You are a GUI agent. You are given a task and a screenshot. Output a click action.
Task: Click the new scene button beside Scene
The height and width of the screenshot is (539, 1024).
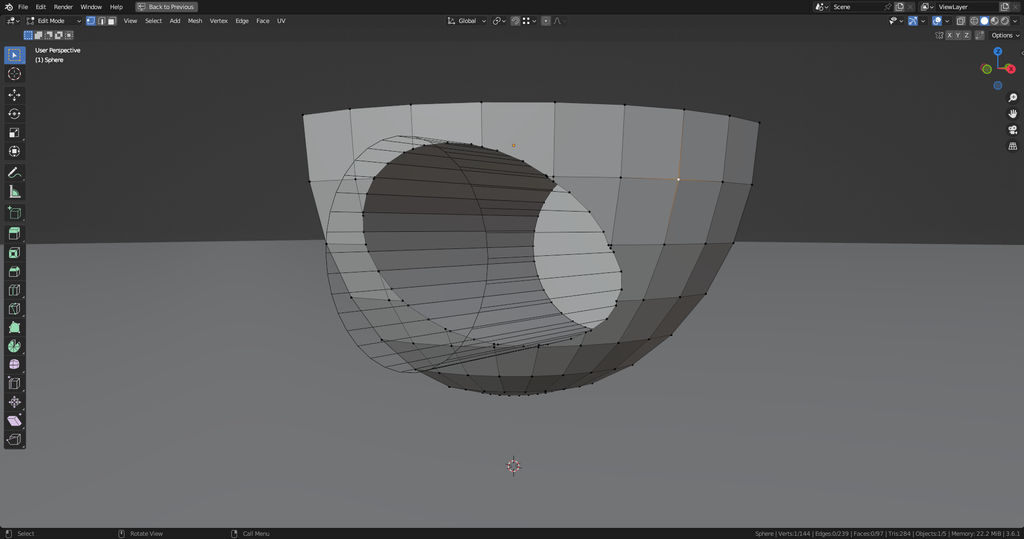(x=899, y=7)
